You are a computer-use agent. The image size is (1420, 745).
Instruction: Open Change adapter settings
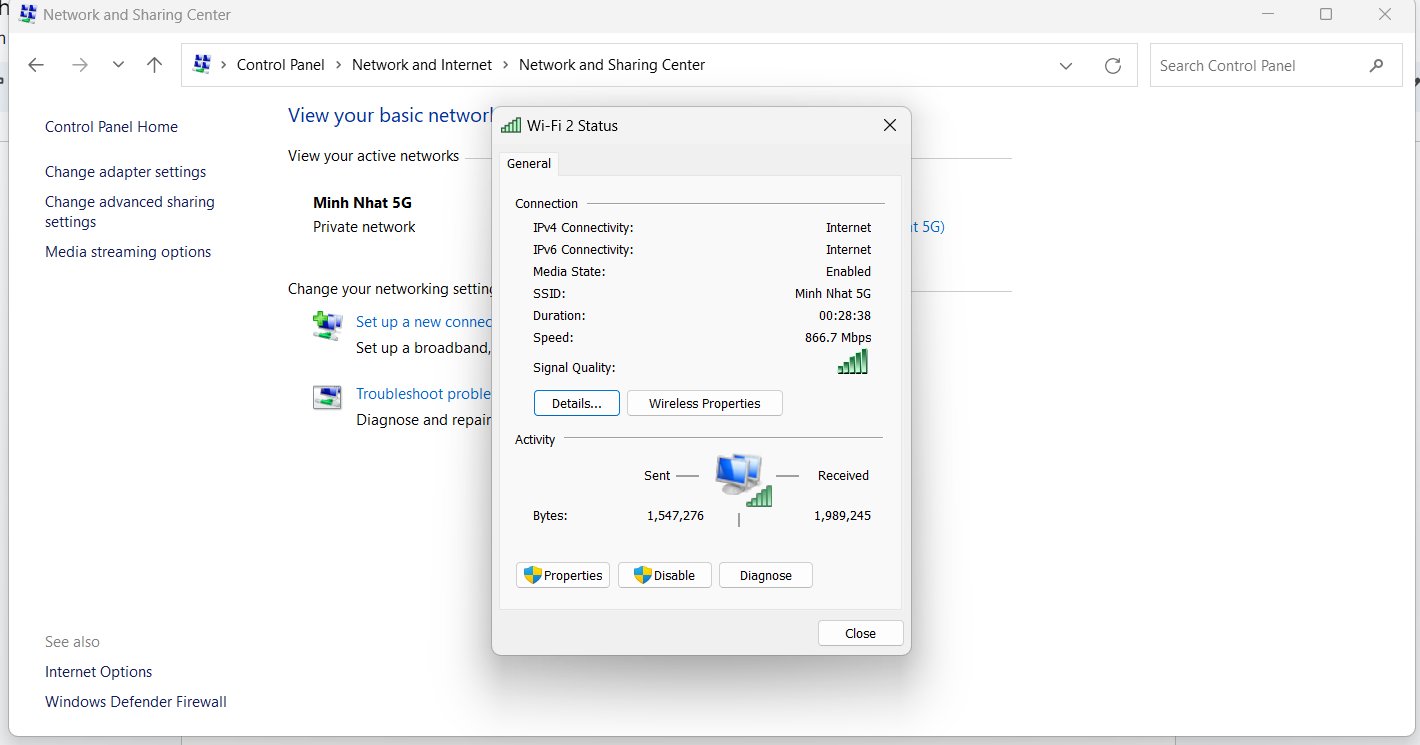click(125, 172)
